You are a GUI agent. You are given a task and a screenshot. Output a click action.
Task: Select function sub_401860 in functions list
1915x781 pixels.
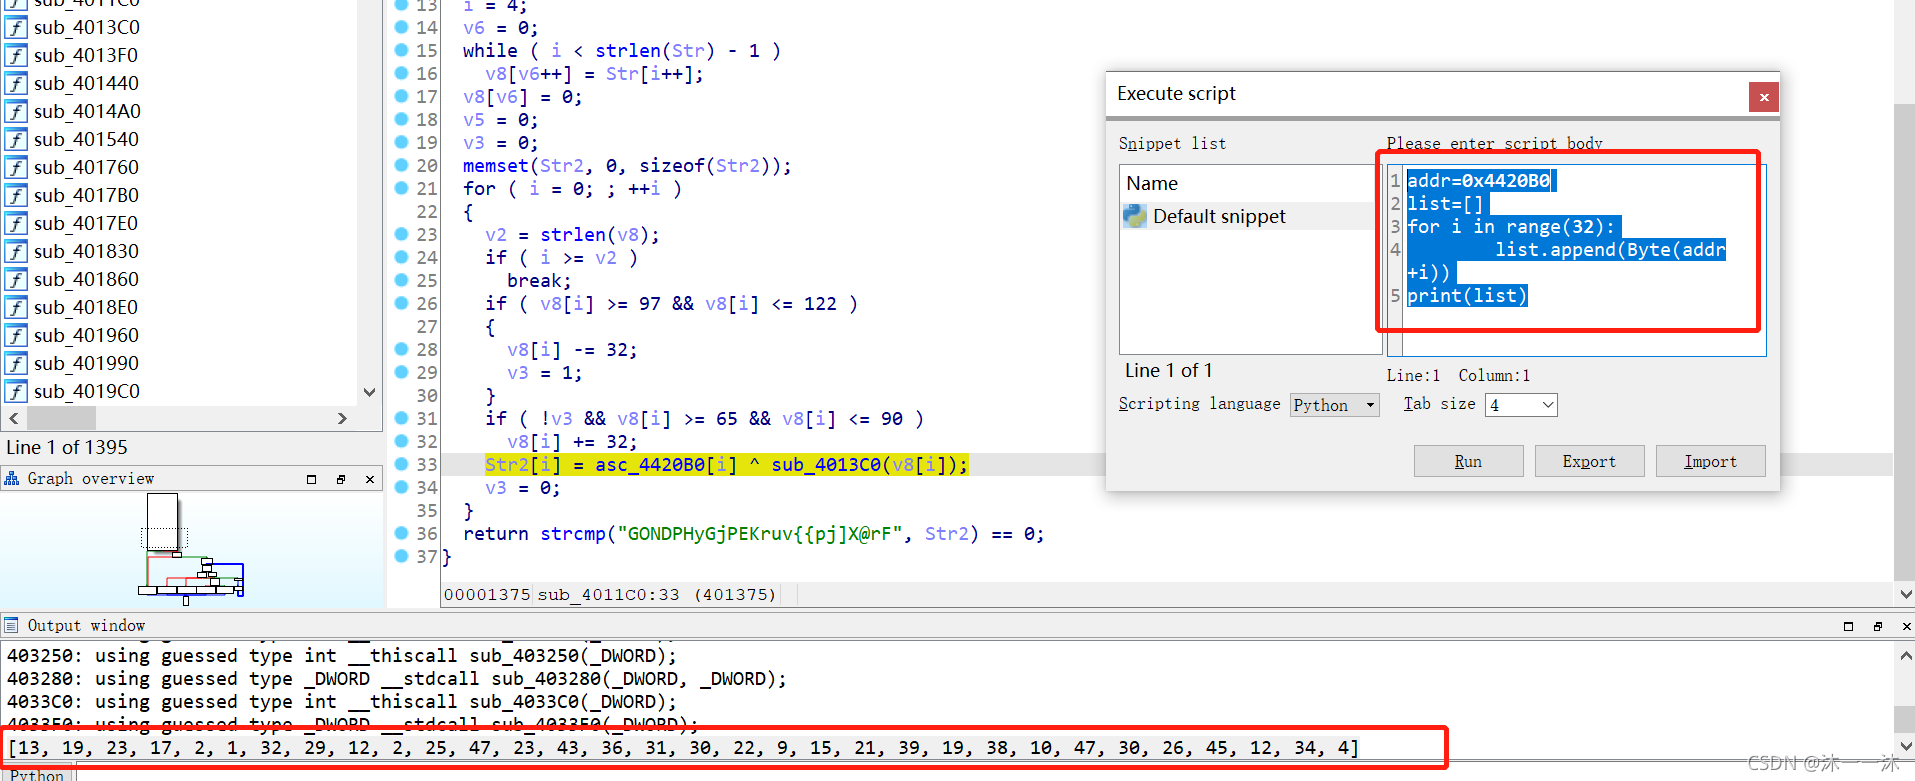click(86, 279)
